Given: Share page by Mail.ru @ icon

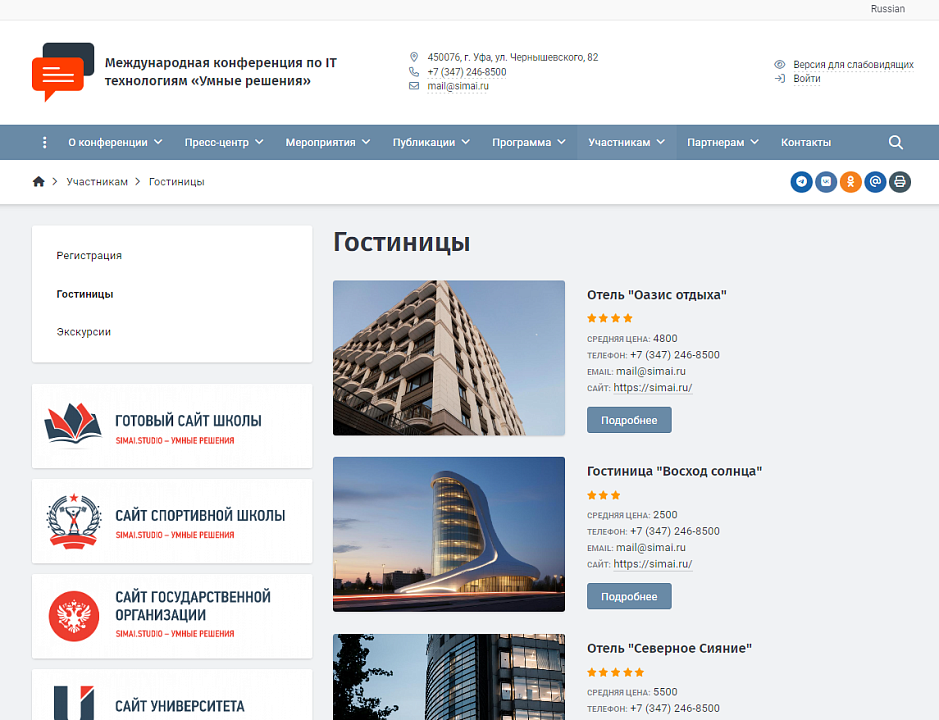Looking at the screenshot, I should point(875,181).
